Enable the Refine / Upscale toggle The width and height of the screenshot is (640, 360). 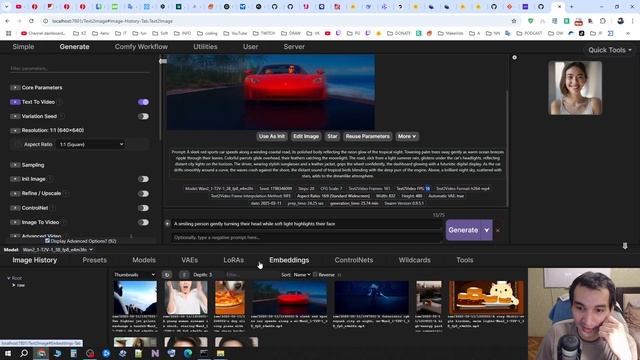[143, 193]
